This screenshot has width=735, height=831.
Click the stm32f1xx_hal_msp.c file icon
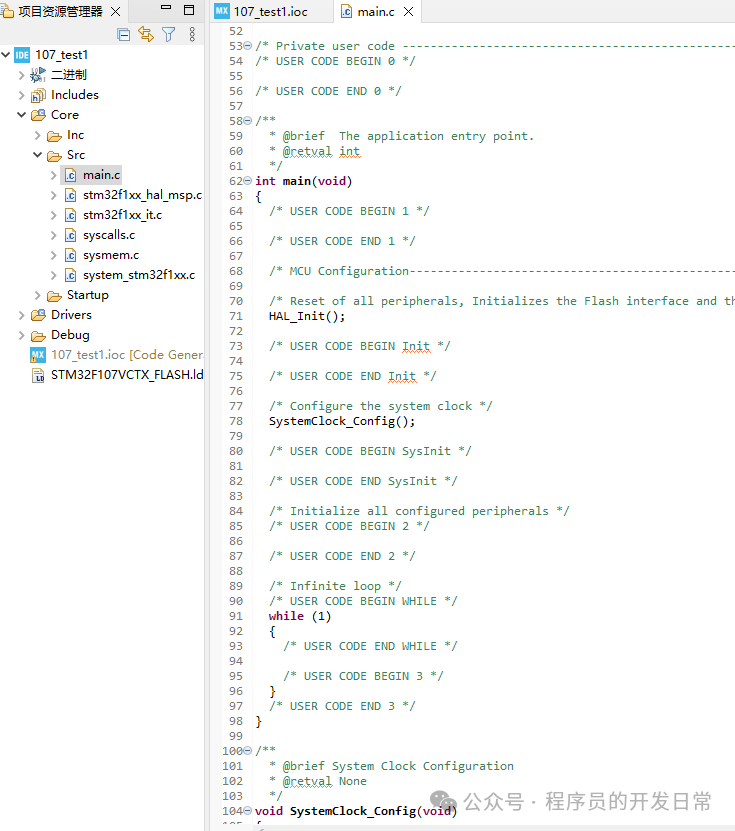(x=70, y=195)
